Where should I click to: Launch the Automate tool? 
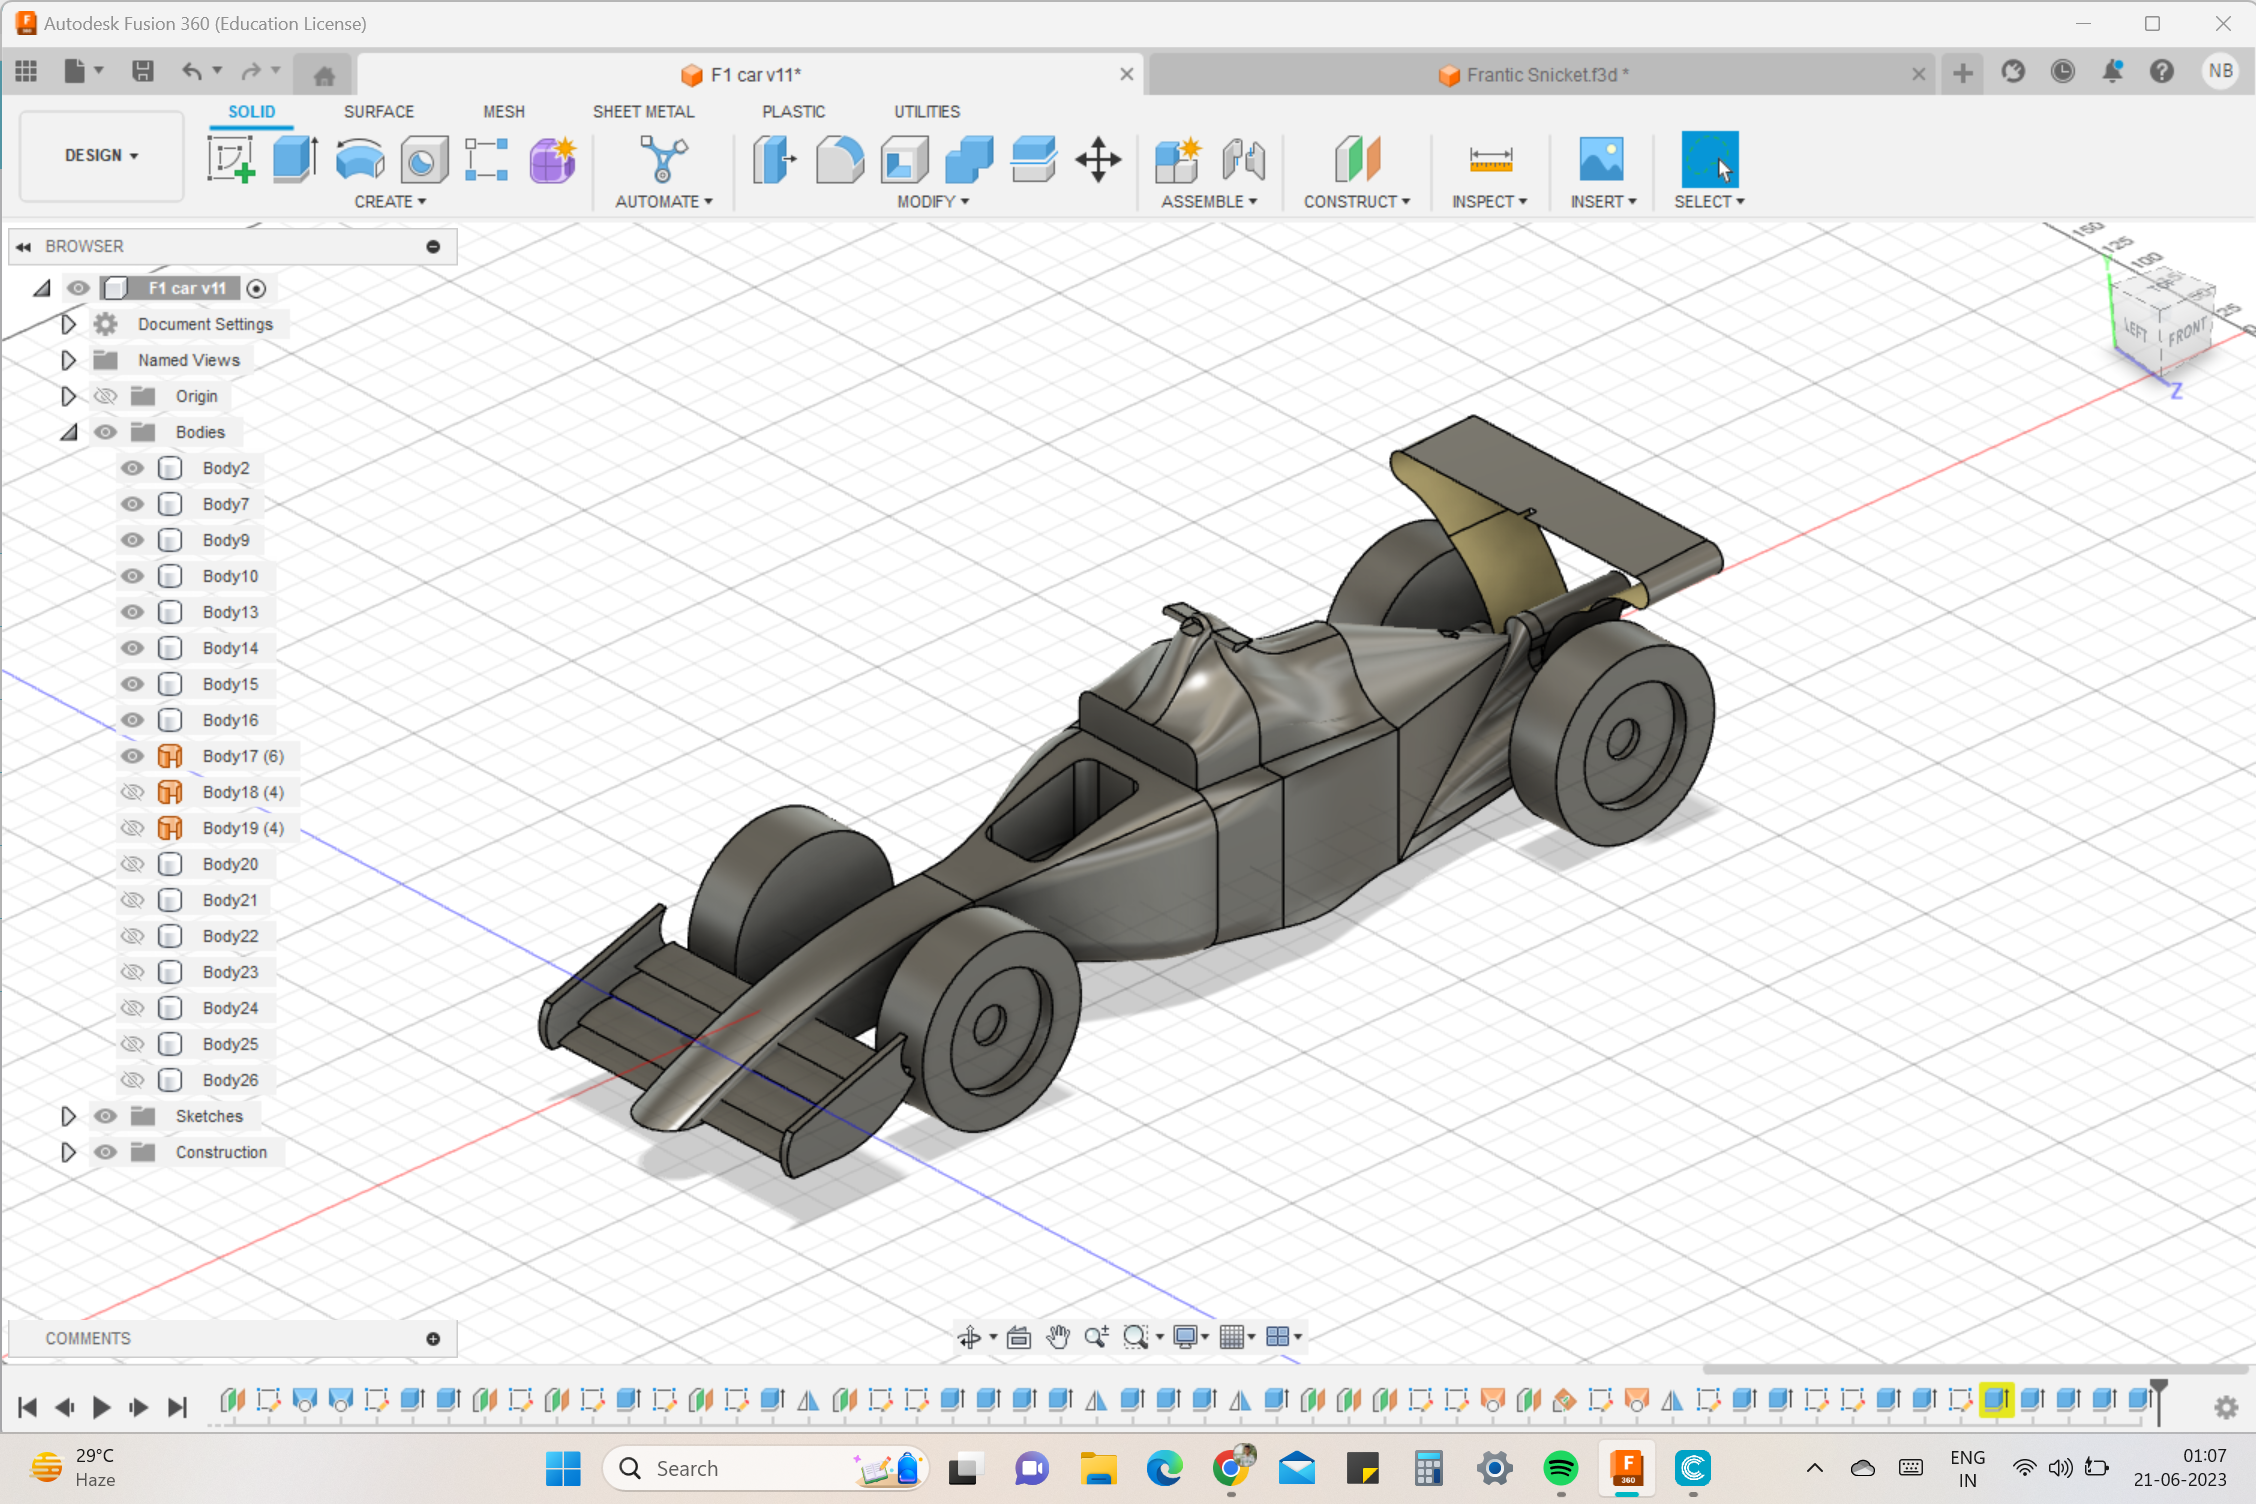(662, 158)
